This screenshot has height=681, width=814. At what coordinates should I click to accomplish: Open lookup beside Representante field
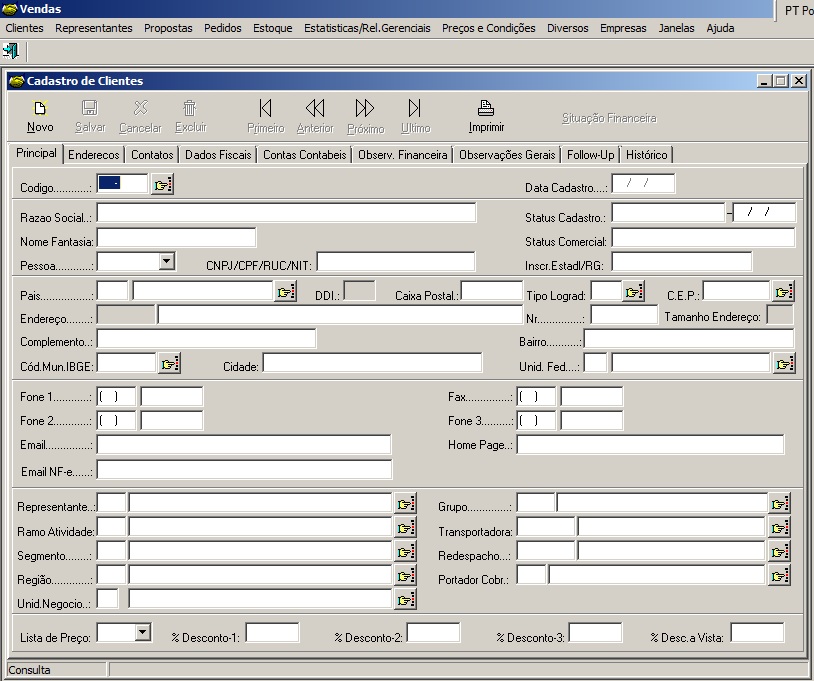click(x=405, y=503)
